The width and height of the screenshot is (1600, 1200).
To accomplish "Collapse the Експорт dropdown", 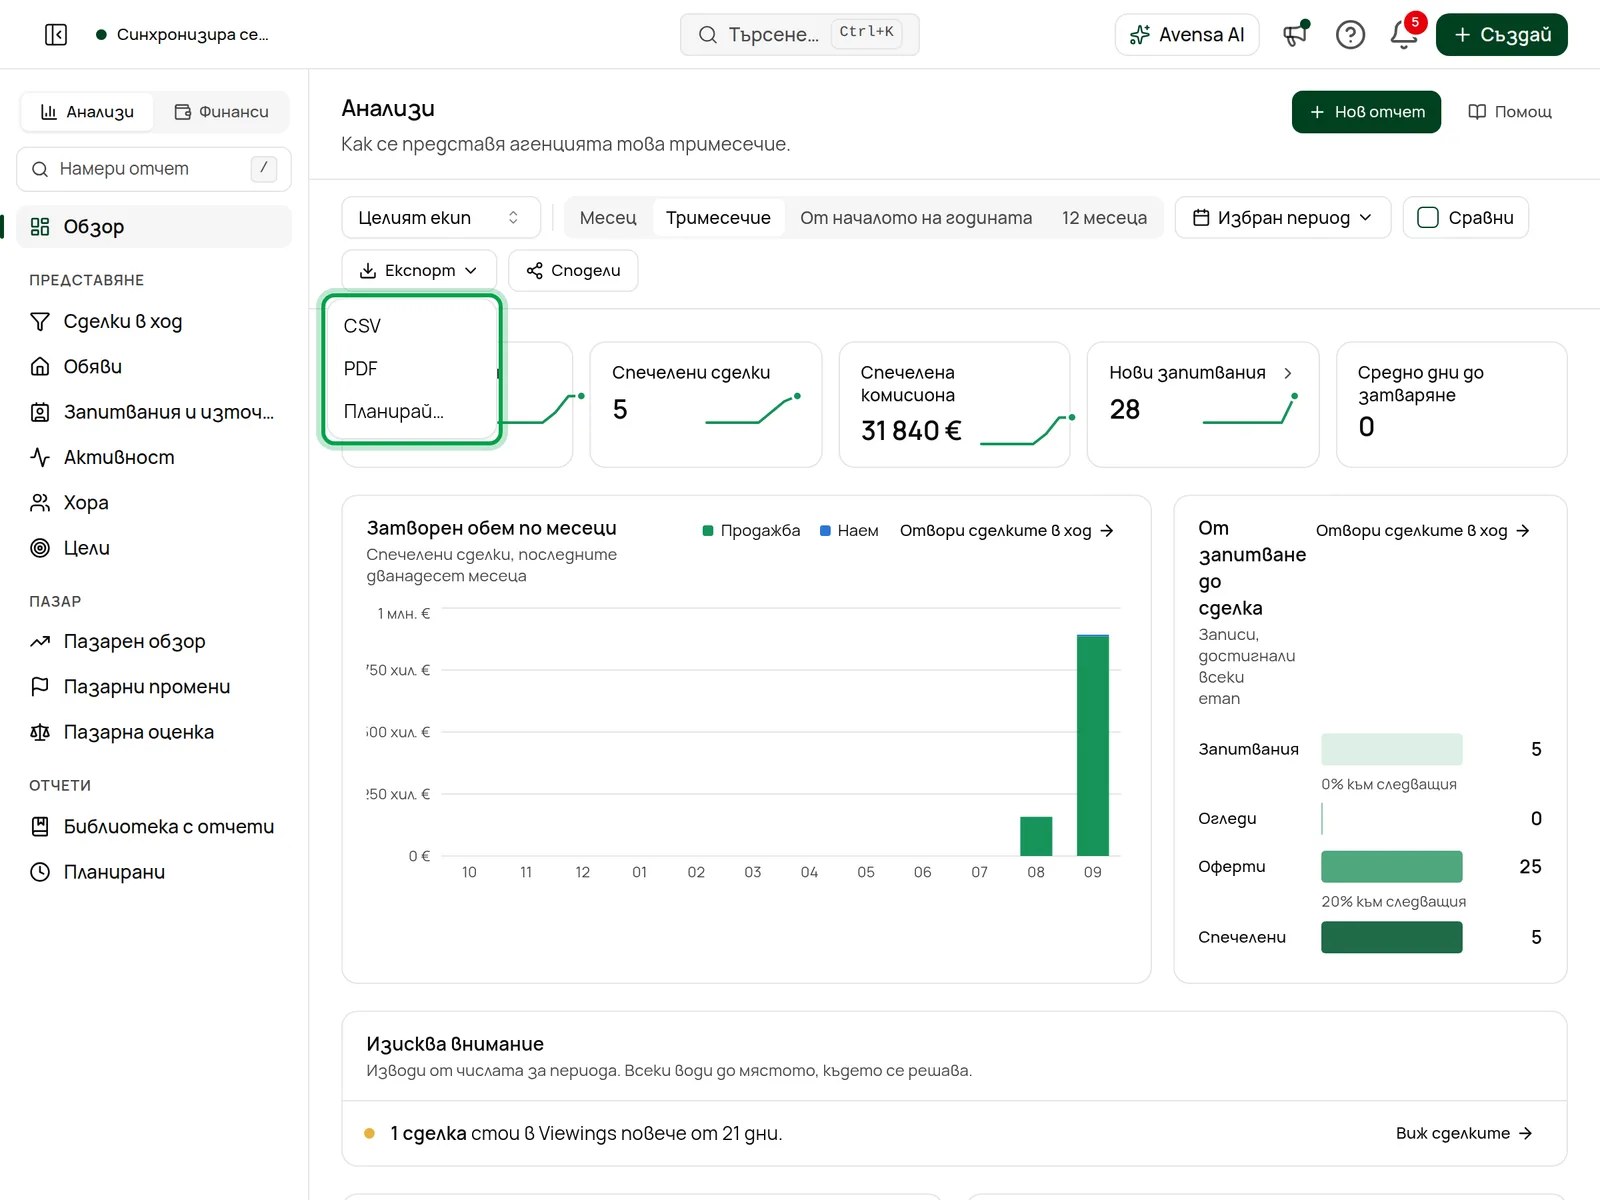I will coord(419,271).
